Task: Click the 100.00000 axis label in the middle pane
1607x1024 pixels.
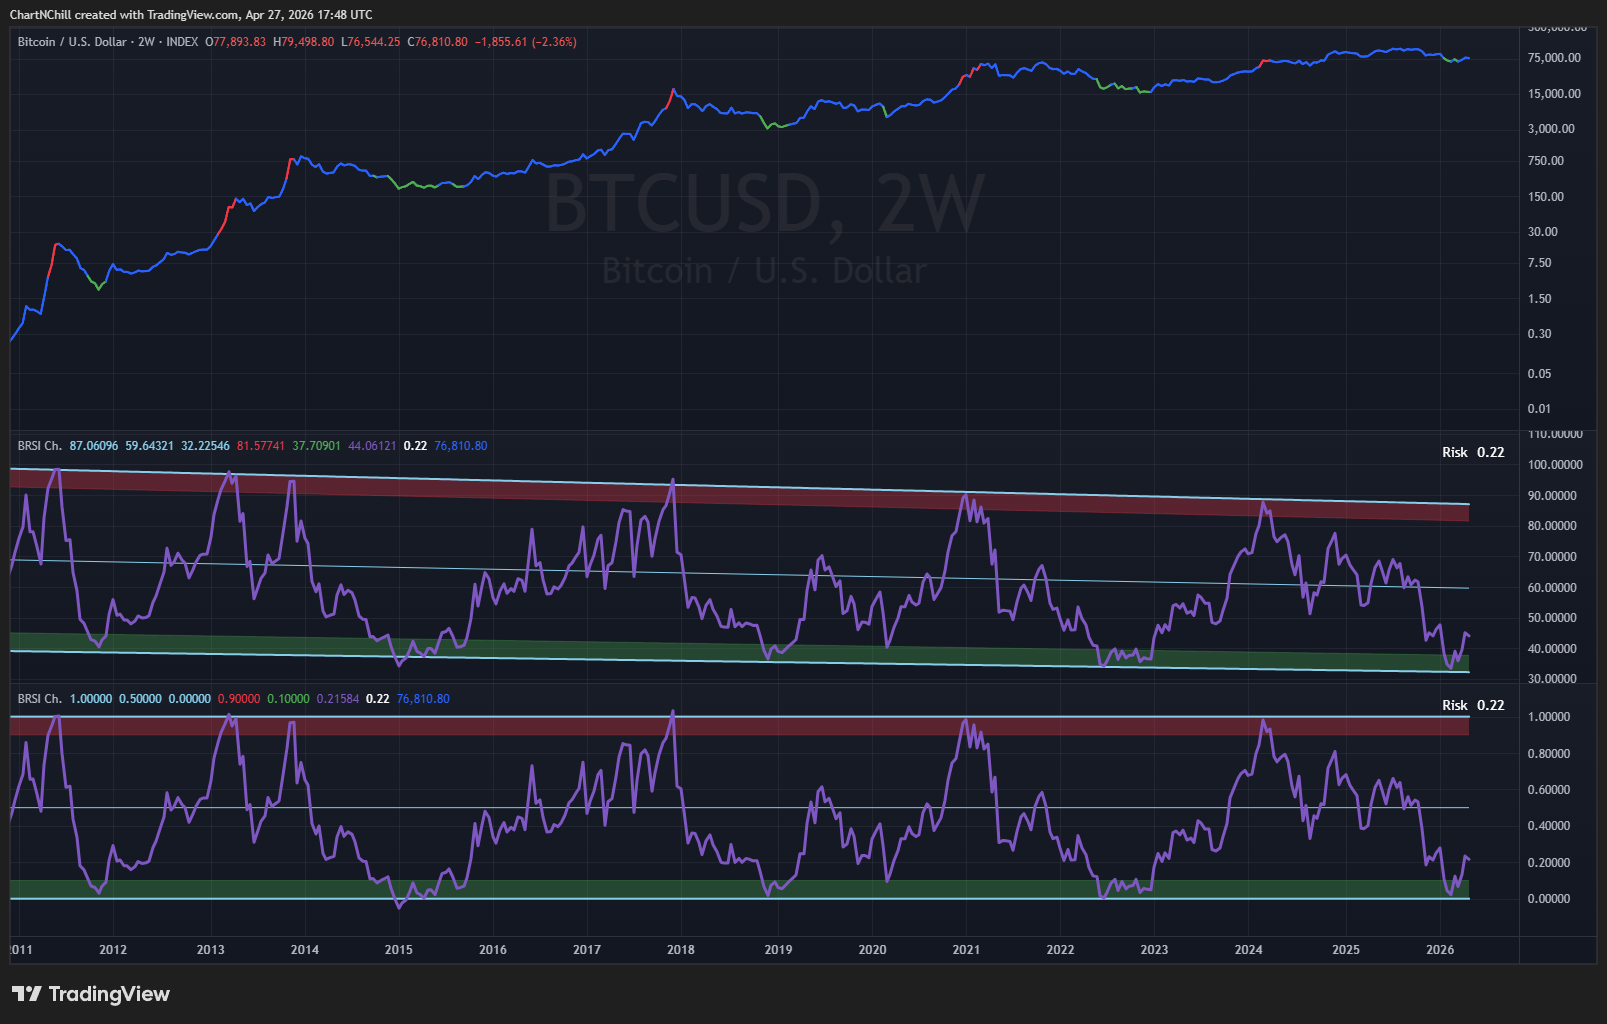Action: (1555, 465)
